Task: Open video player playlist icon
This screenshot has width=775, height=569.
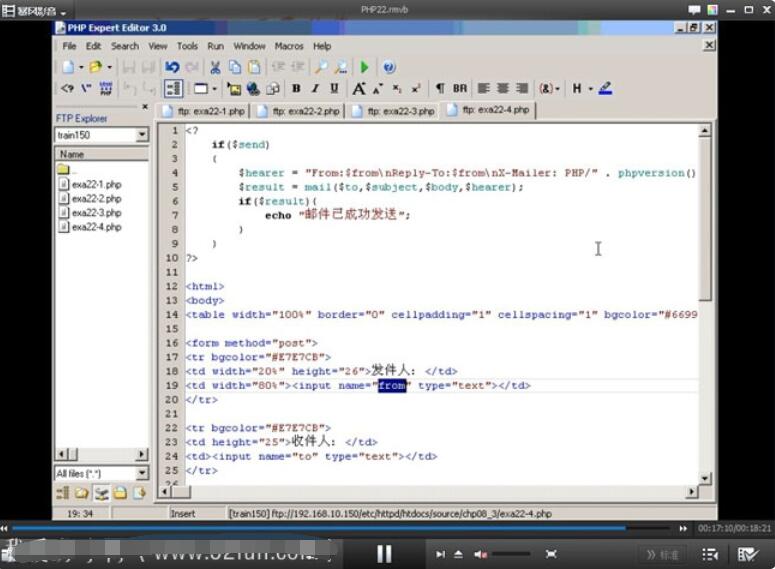Action: click(710, 555)
